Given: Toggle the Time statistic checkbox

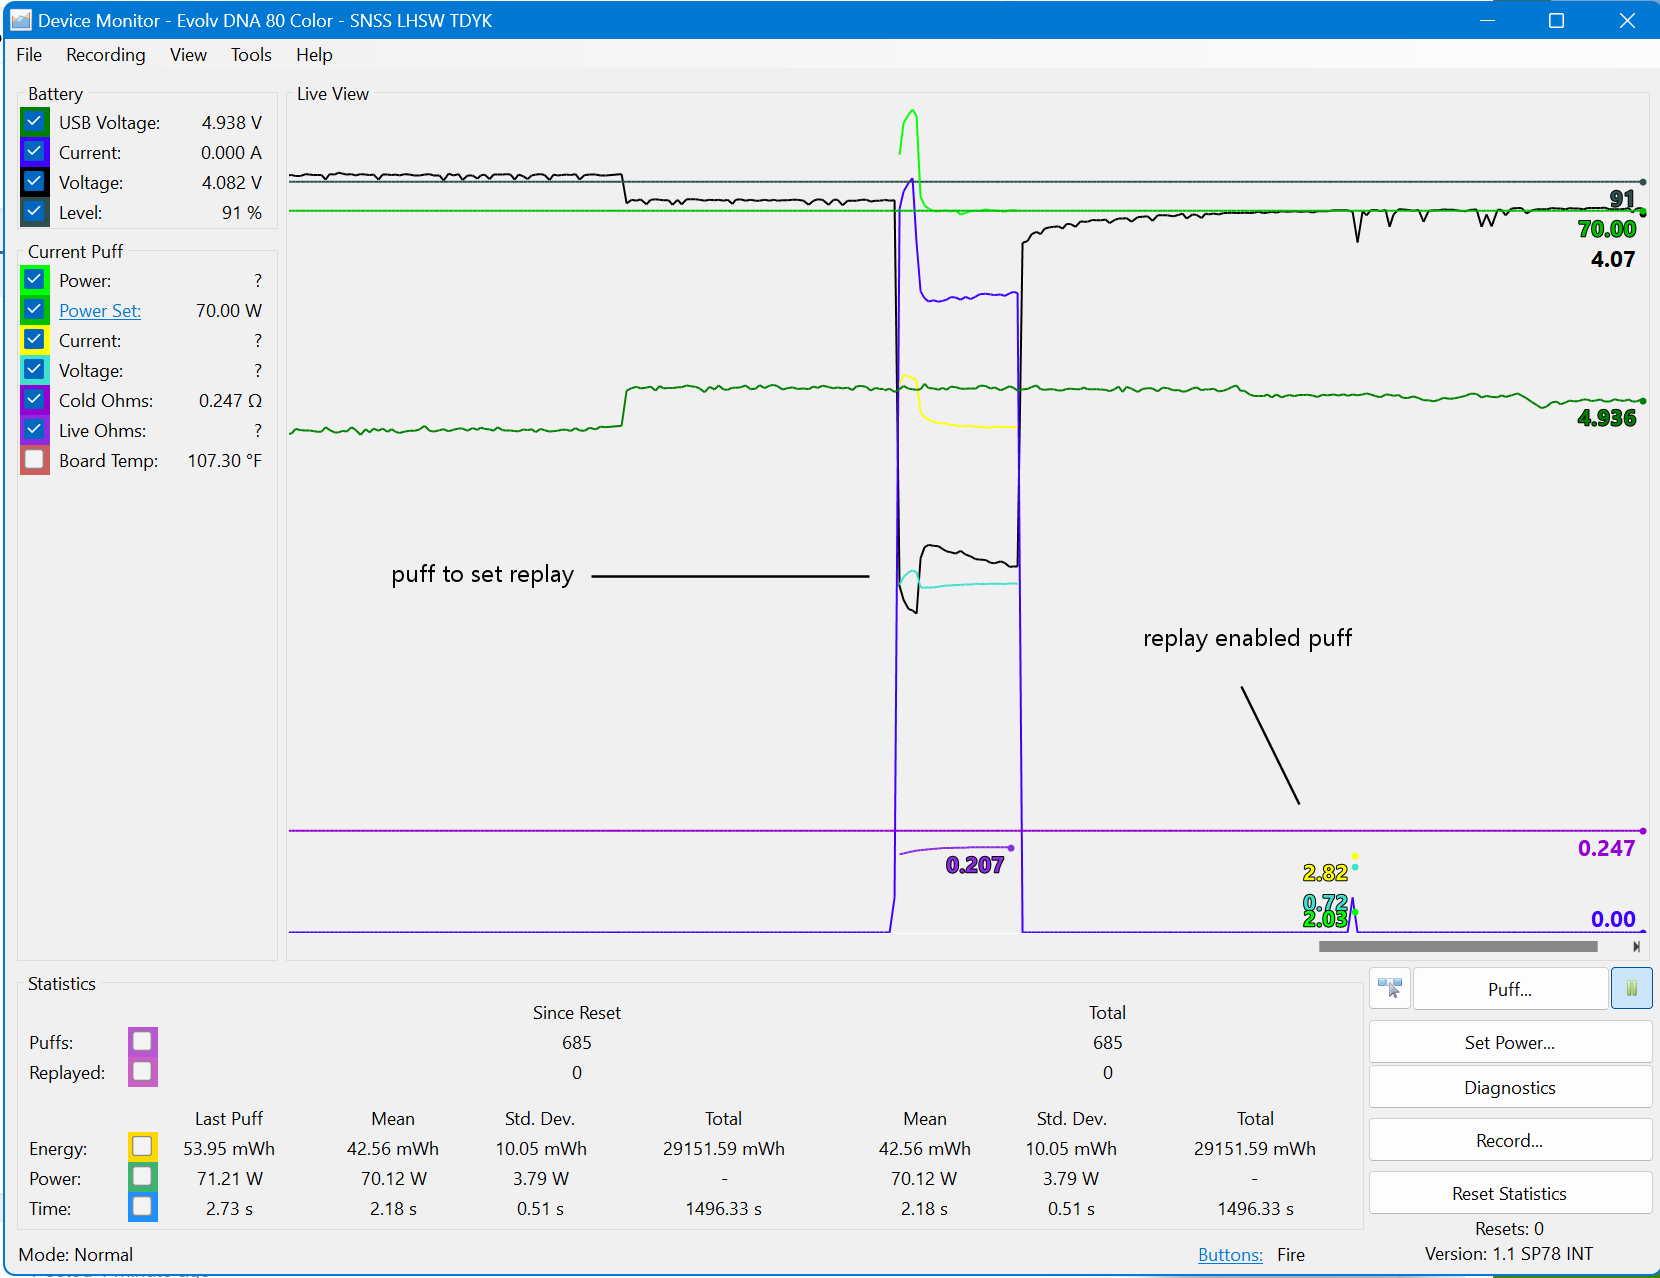Looking at the screenshot, I should pyautogui.click(x=142, y=1207).
